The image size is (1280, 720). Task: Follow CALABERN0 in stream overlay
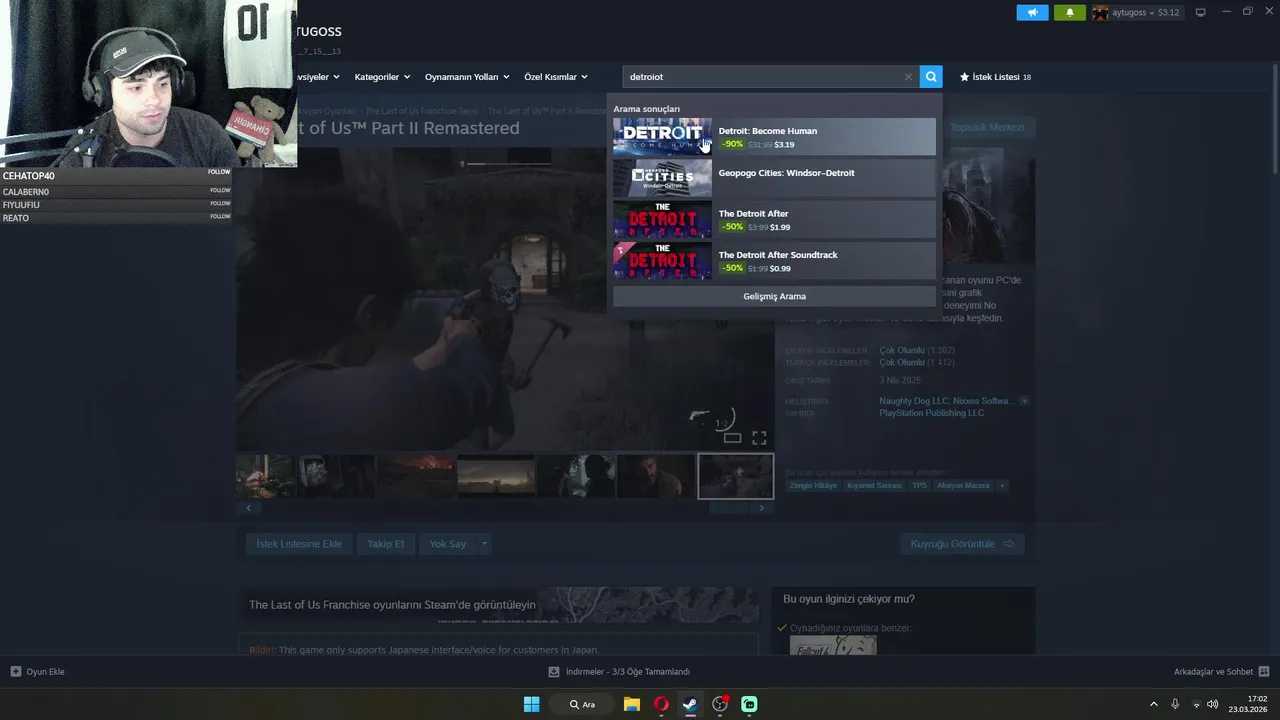(220, 190)
